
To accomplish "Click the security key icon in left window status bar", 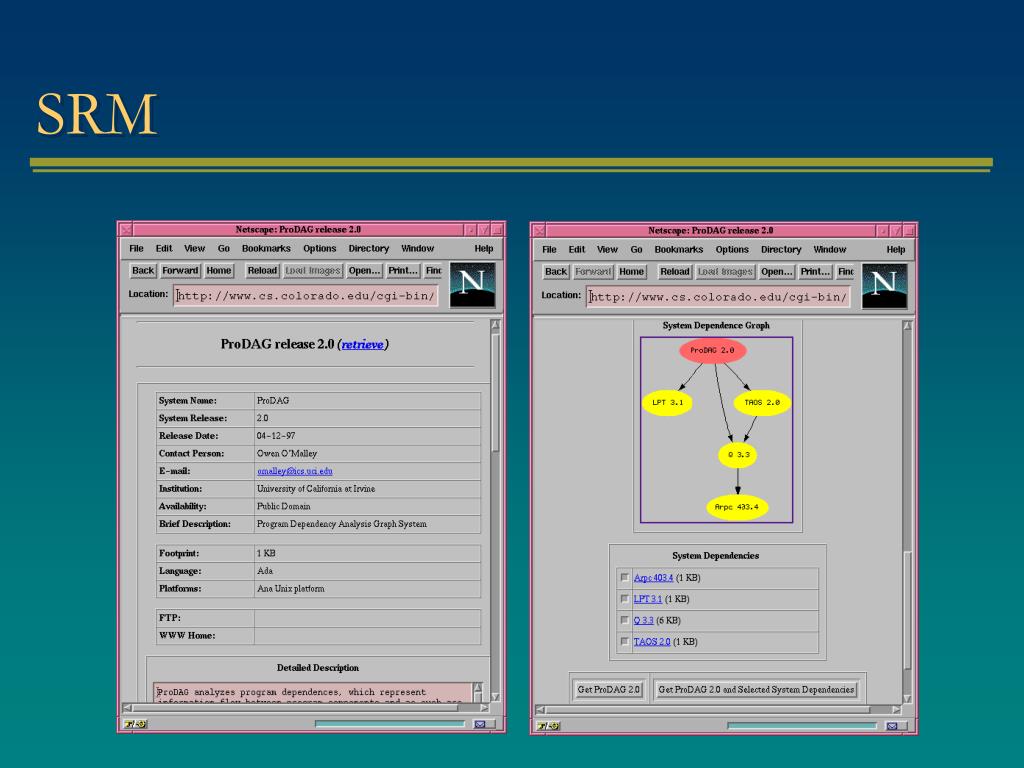I will click(x=135, y=724).
